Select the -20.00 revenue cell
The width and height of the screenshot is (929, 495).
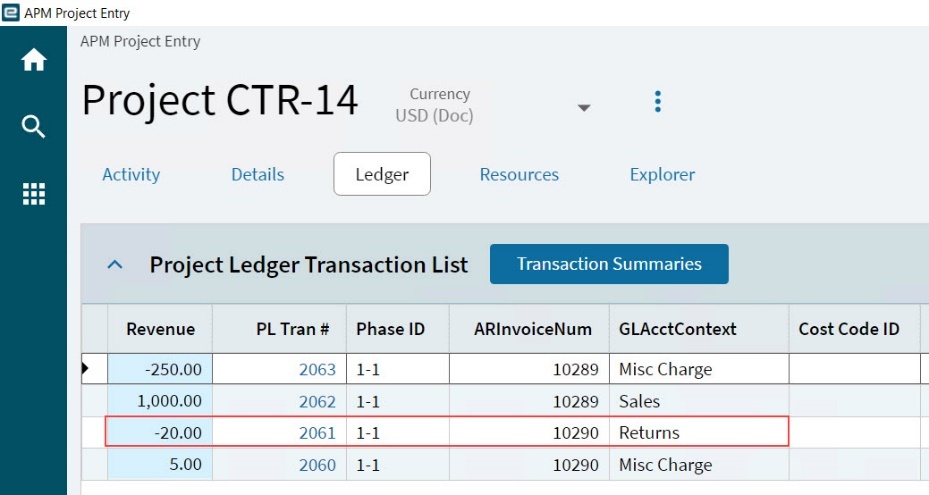[x=160, y=433]
